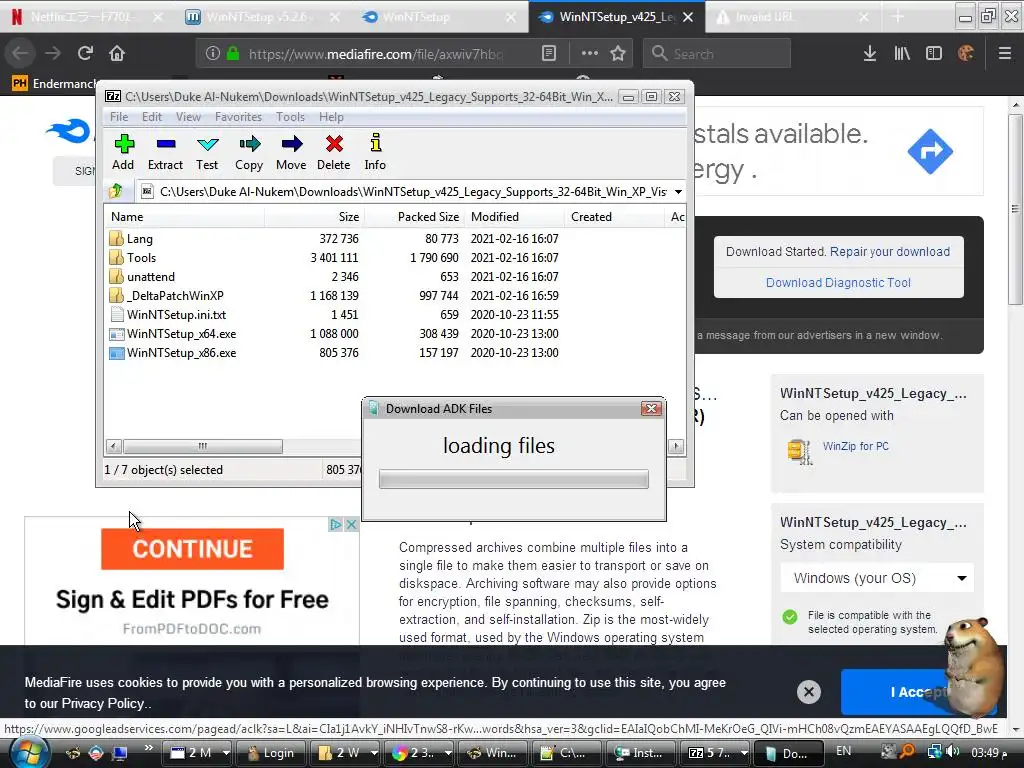The image size is (1024, 768).
Task: Expand the 2 M taskbar group arrow
Action: pos(226,753)
